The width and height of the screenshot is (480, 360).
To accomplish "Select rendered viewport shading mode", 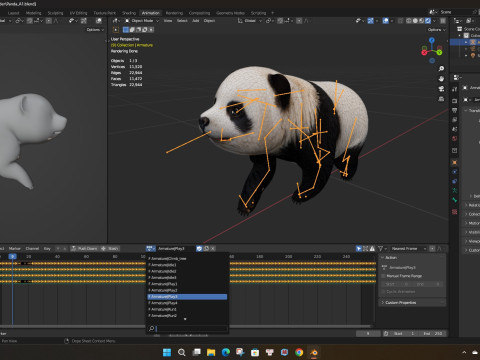I will (428, 21).
